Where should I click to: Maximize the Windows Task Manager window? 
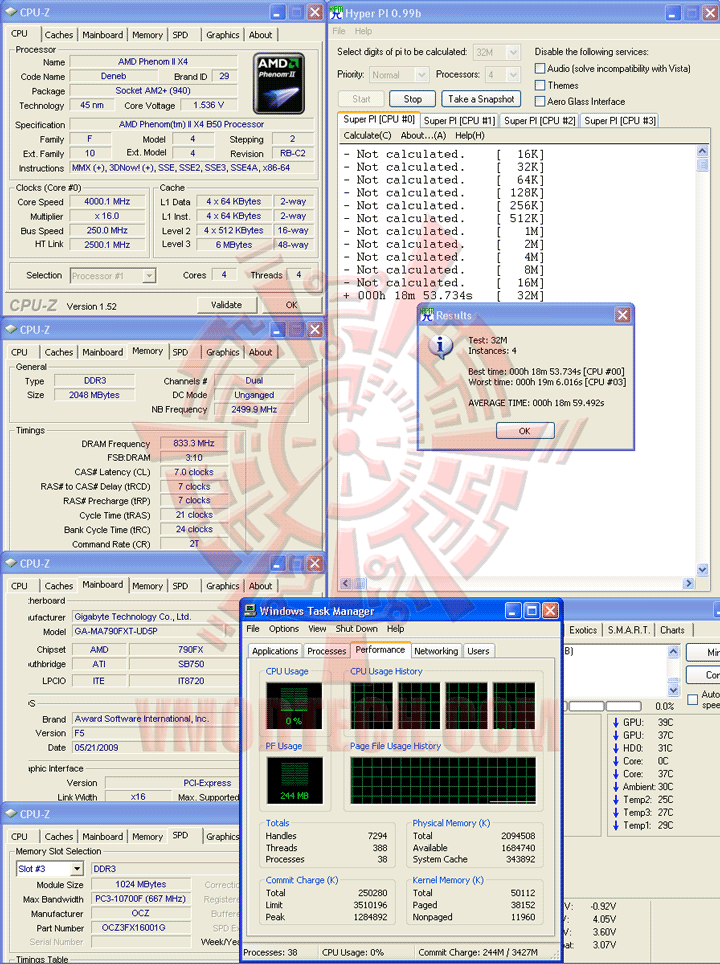coord(531,610)
